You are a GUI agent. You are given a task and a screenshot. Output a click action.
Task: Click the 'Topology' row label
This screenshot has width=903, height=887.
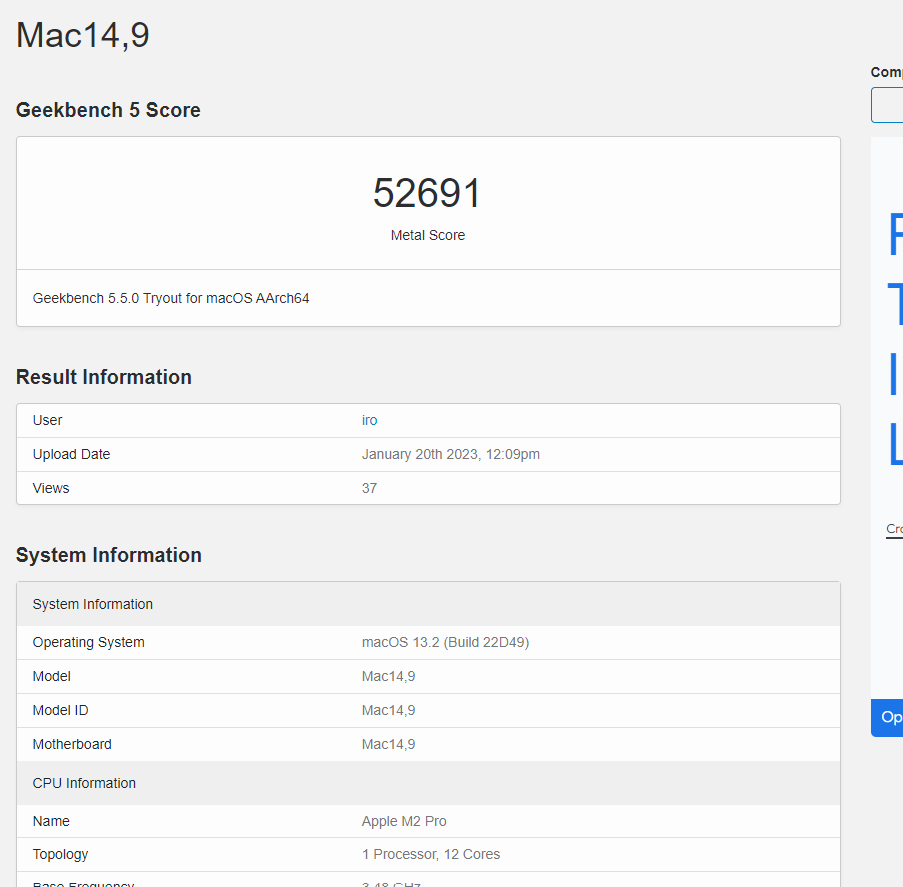pyautogui.click(x=60, y=855)
